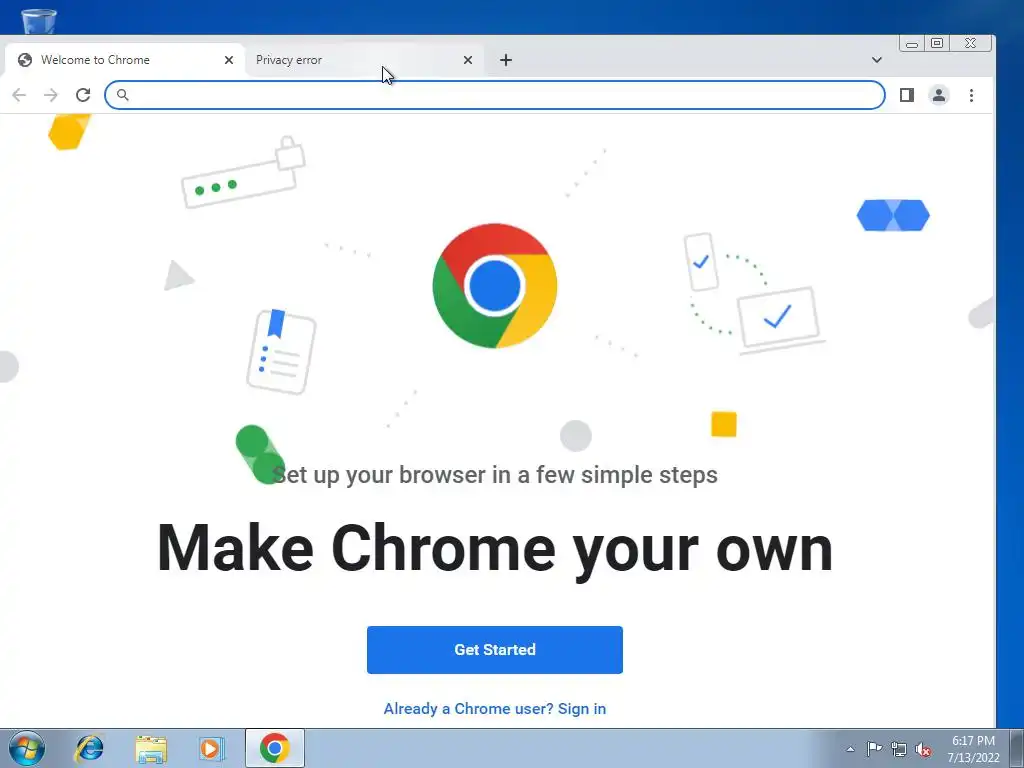Open the side panel
Image resolution: width=1024 pixels, height=768 pixels.
(906, 95)
